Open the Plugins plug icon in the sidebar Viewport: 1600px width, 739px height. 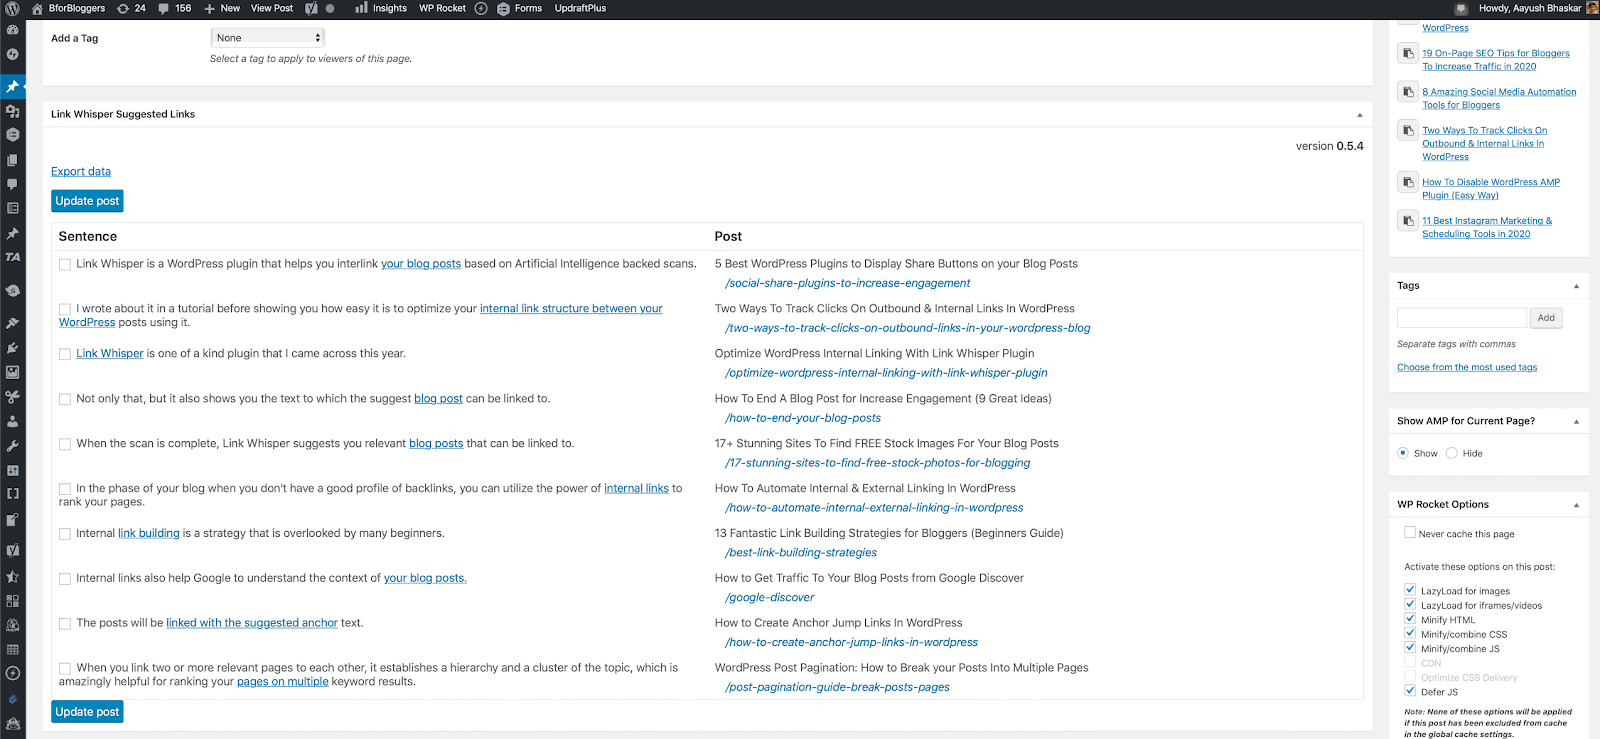(13, 348)
